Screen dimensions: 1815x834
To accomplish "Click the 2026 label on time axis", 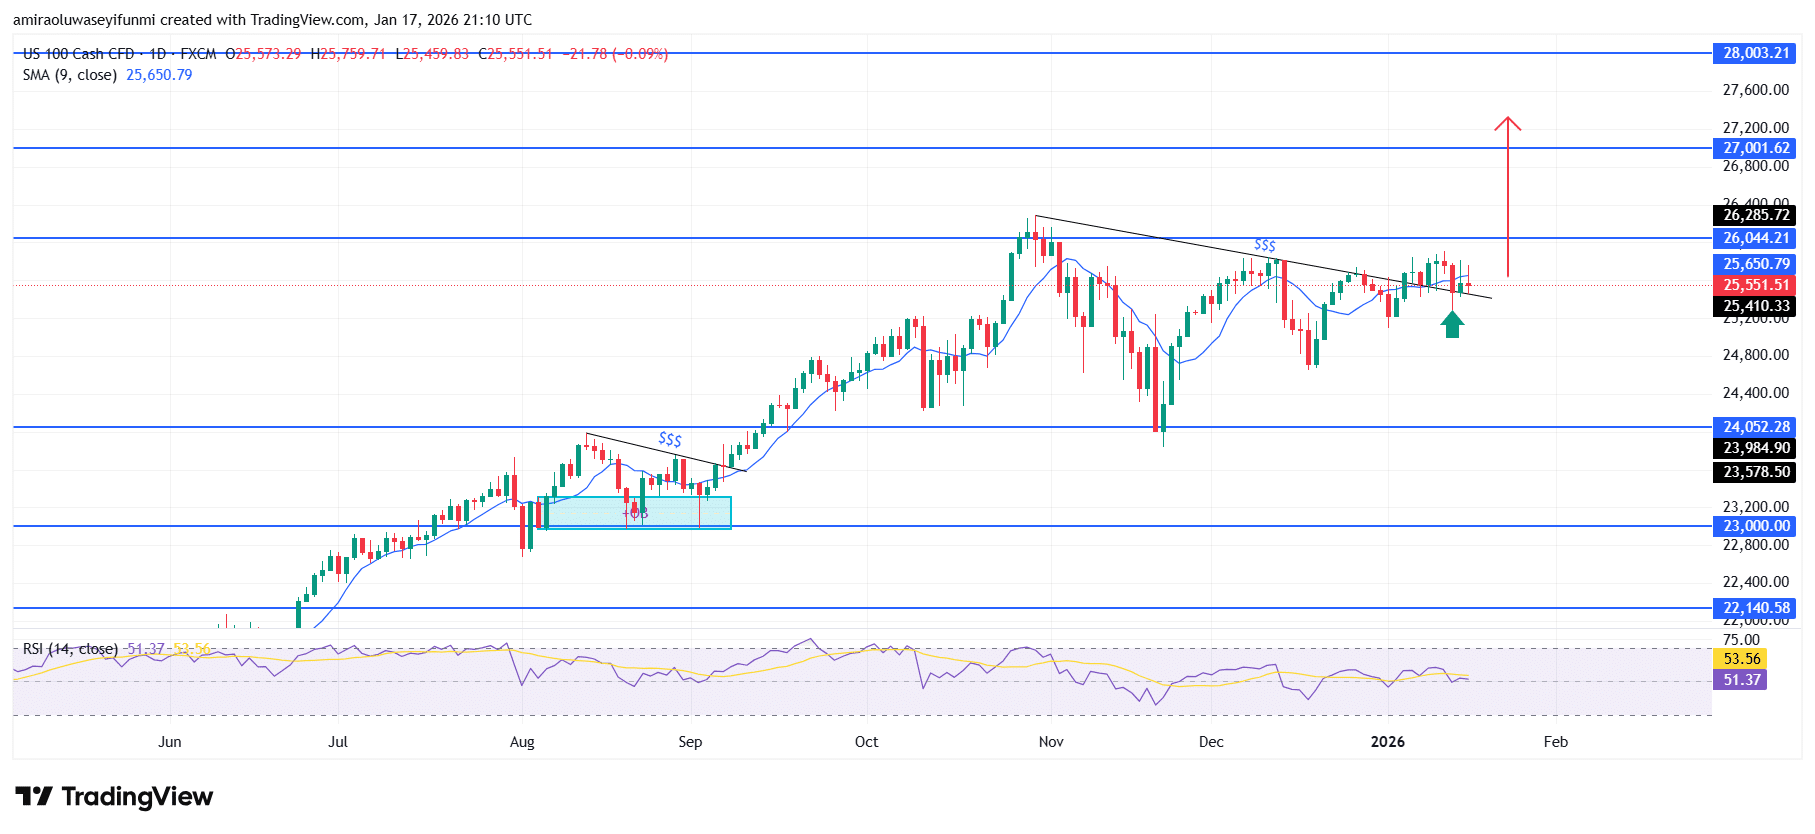I will click(x=1387, y=742).
